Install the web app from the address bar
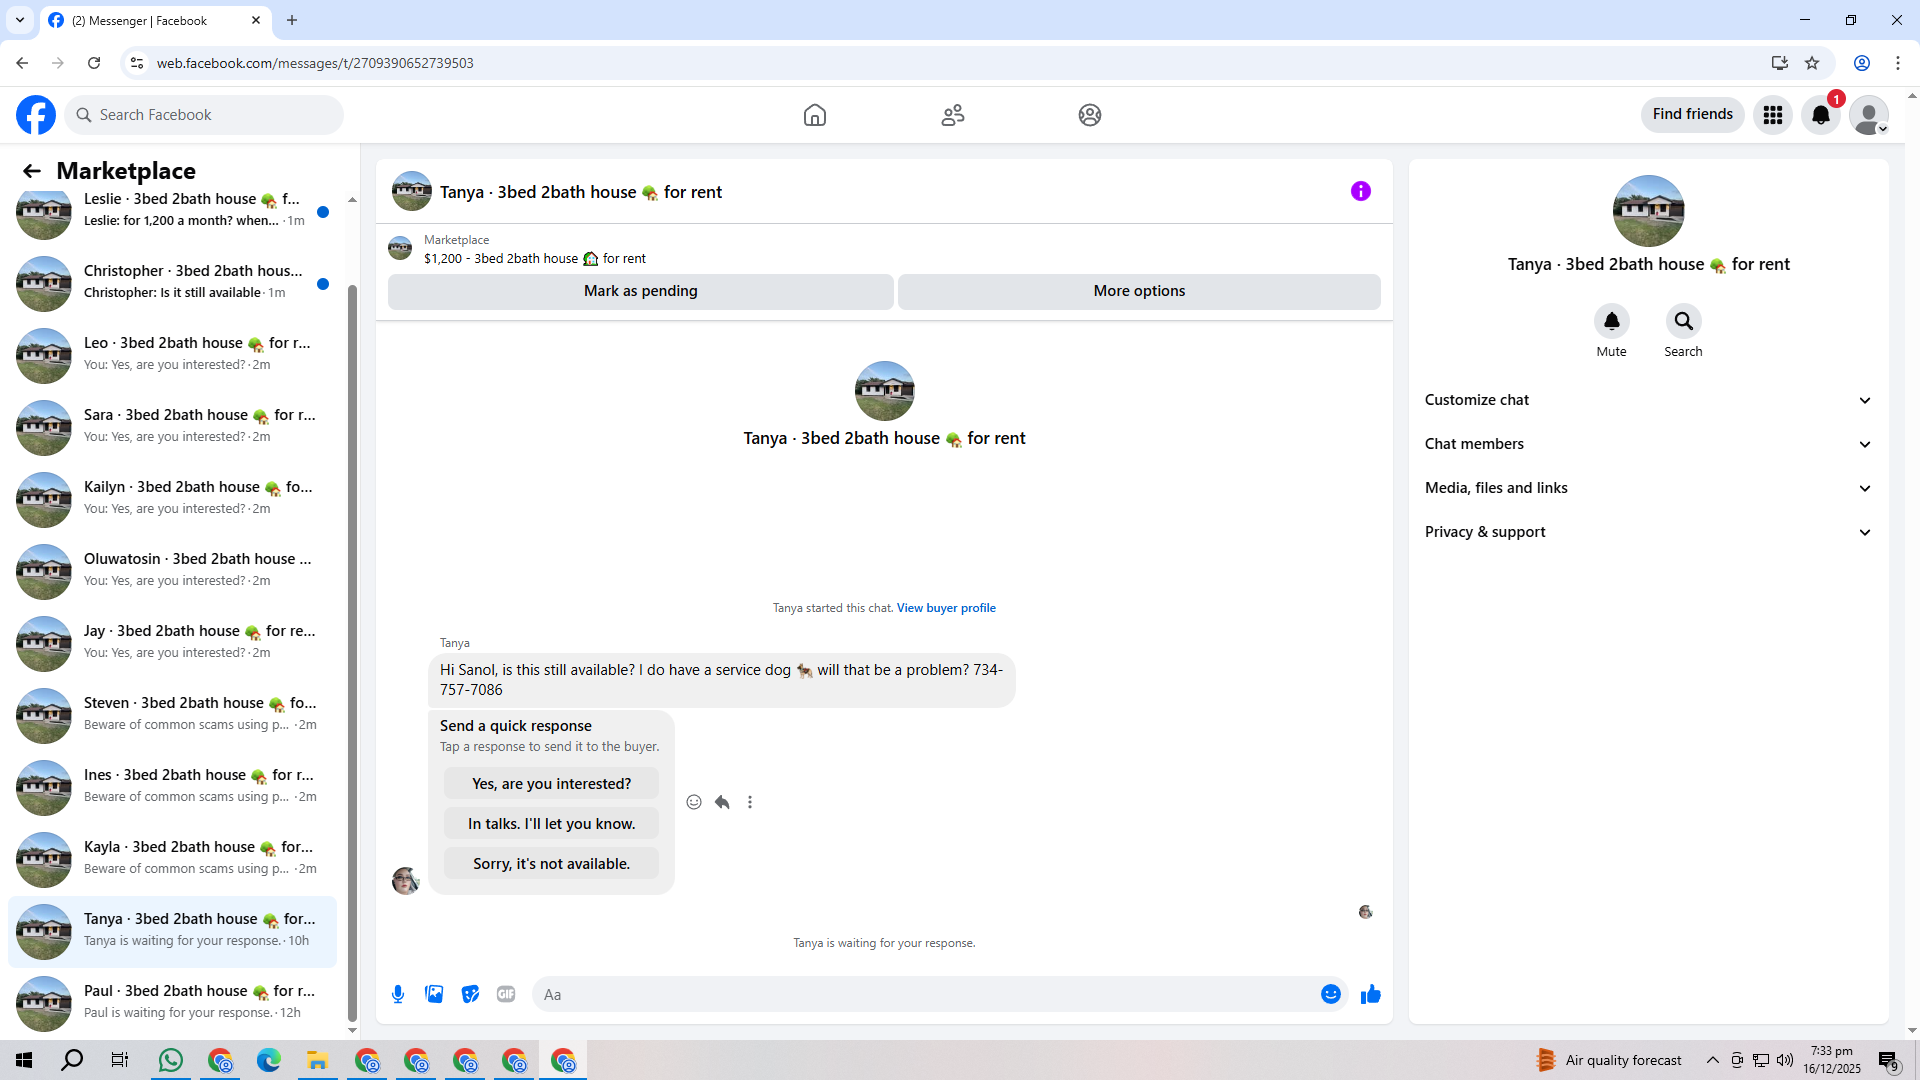Image resolution: width=1920 pixels, height=1080 pixels. [1780, 63]
